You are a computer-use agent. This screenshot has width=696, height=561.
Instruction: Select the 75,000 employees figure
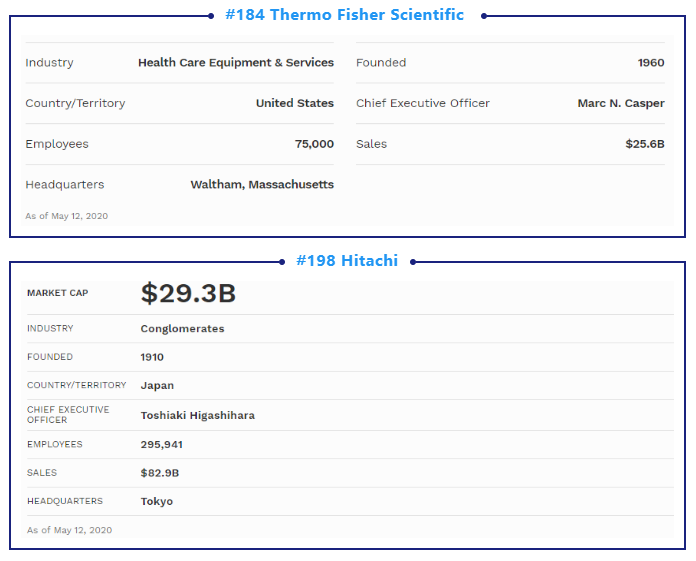click(314, 144)
